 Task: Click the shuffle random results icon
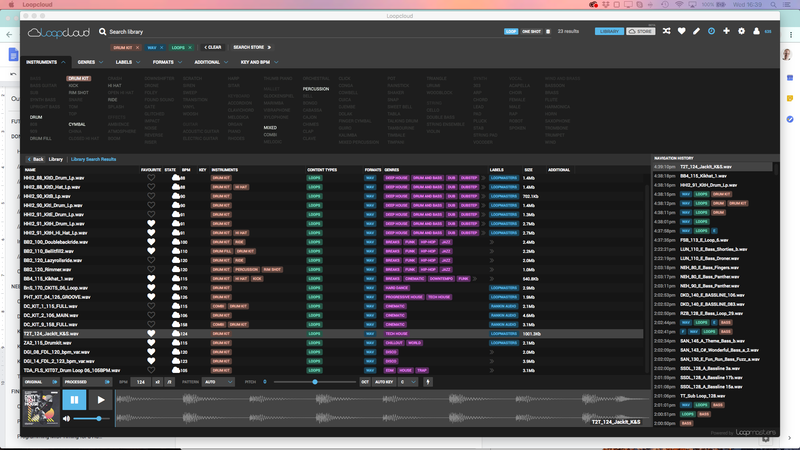tap(666, 31)
